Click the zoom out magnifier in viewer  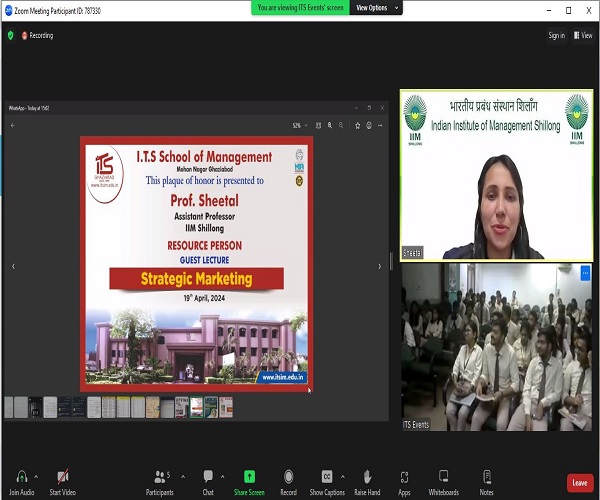341,125
